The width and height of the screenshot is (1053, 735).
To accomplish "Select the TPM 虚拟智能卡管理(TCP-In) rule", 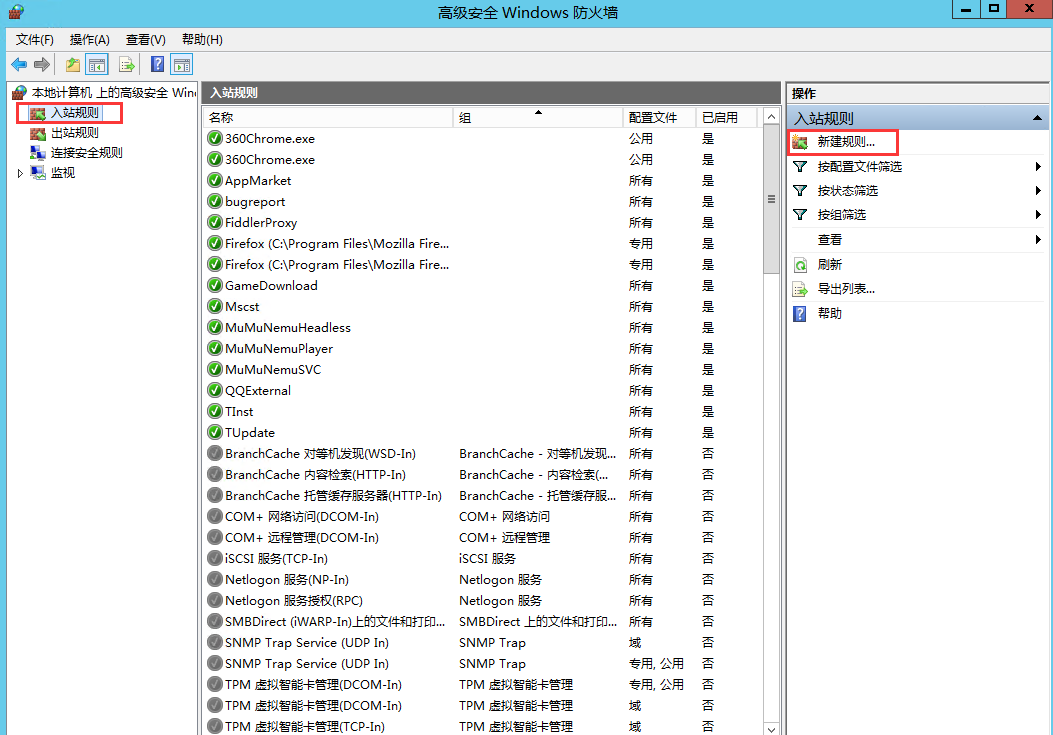I will click(482, 726).
